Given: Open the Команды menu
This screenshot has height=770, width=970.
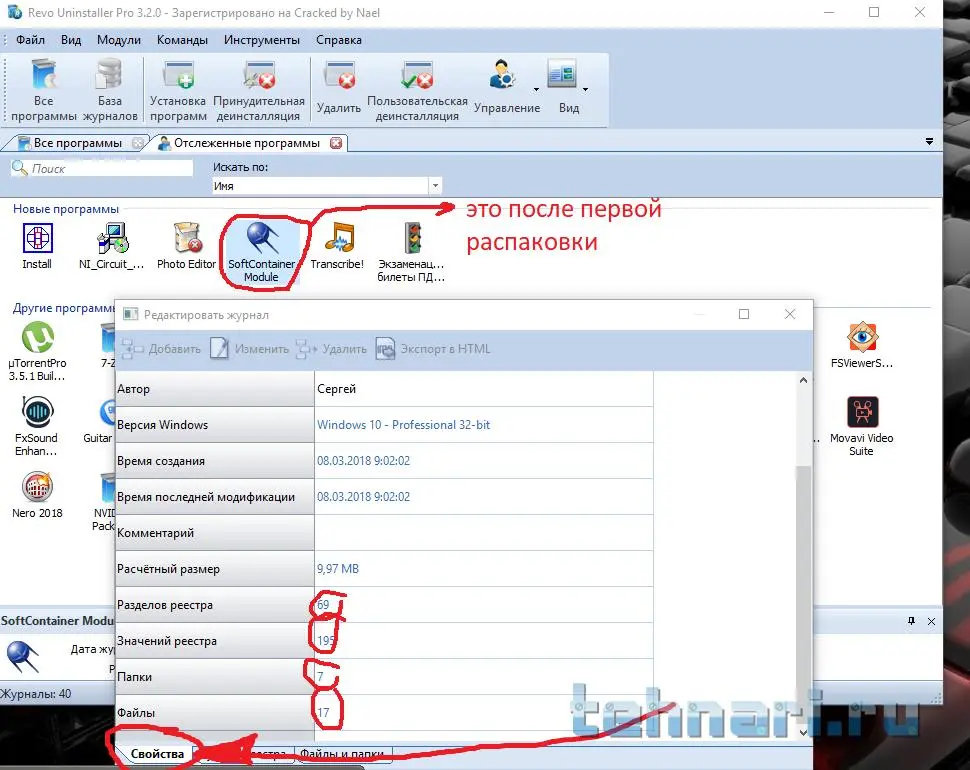Looking at the screenshot, I should click(x=182, y=40).
